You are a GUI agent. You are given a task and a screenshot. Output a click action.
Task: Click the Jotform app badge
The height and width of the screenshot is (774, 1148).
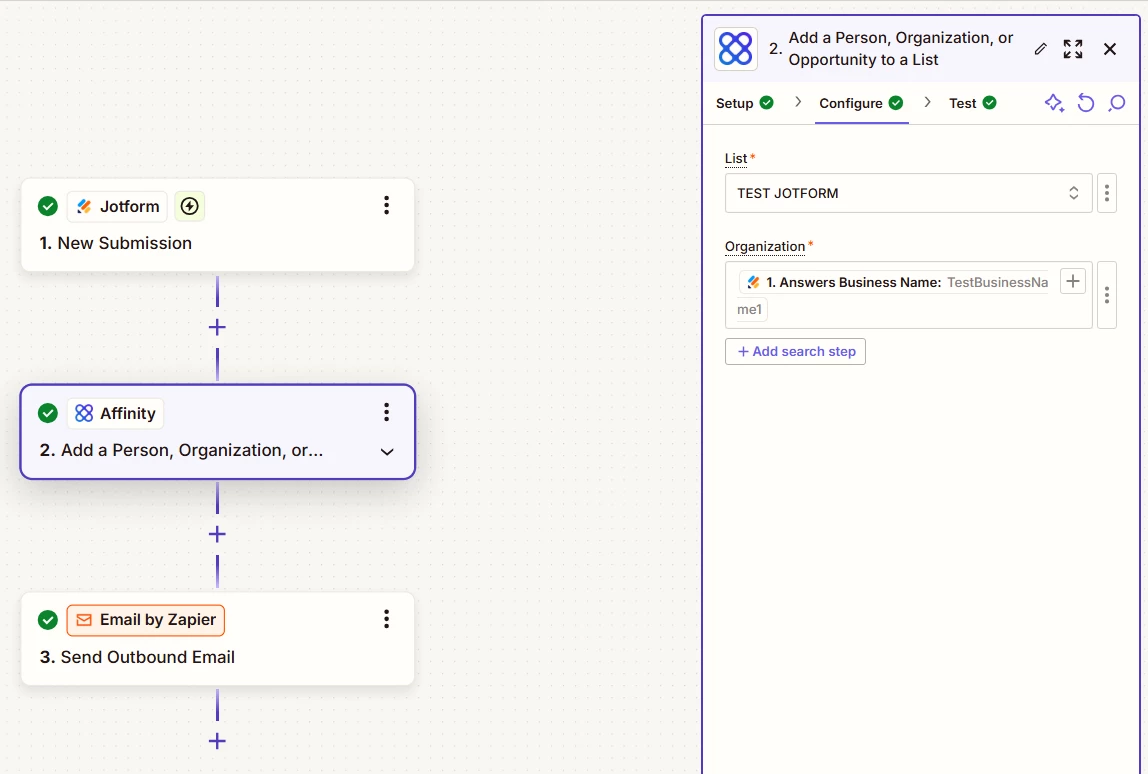pos(117,206)
